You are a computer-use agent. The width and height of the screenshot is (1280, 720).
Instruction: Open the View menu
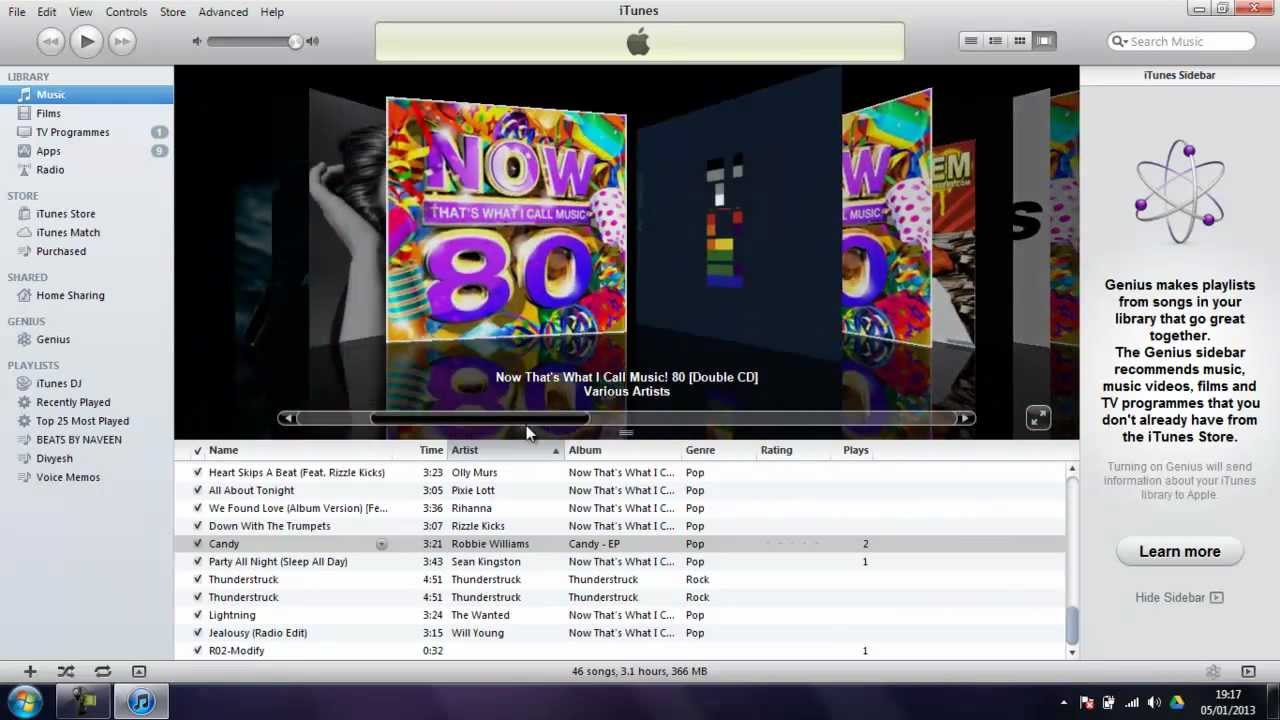(x=81, y=12)
